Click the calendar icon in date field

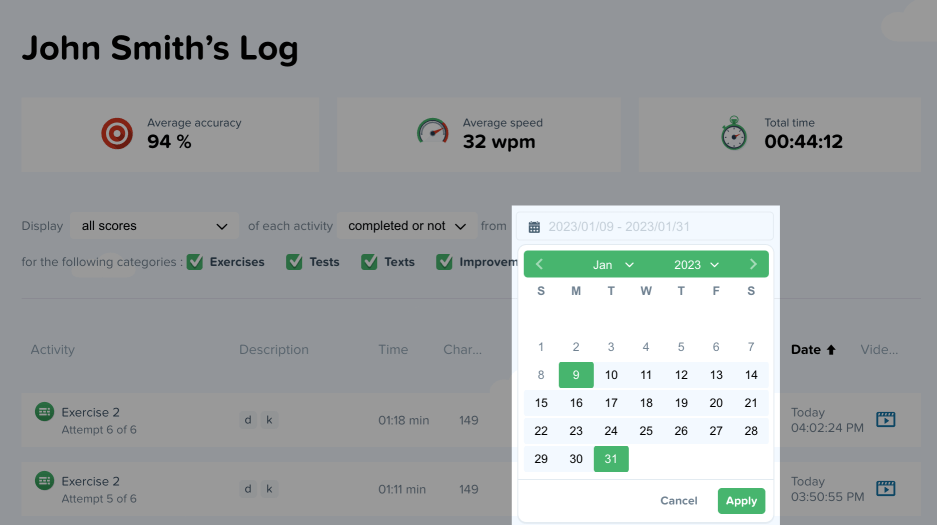point(534,227)
